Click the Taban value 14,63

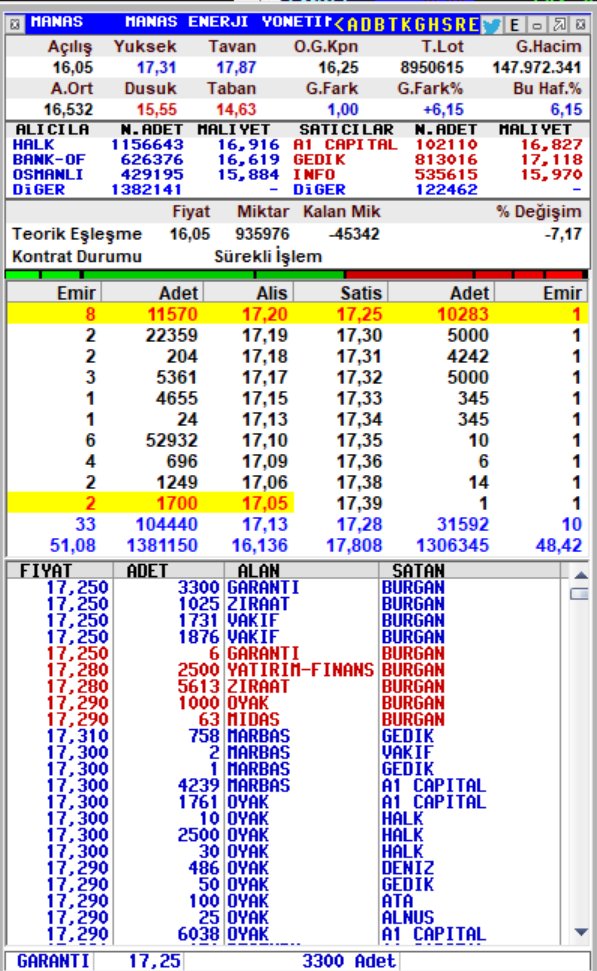(236, 109)
